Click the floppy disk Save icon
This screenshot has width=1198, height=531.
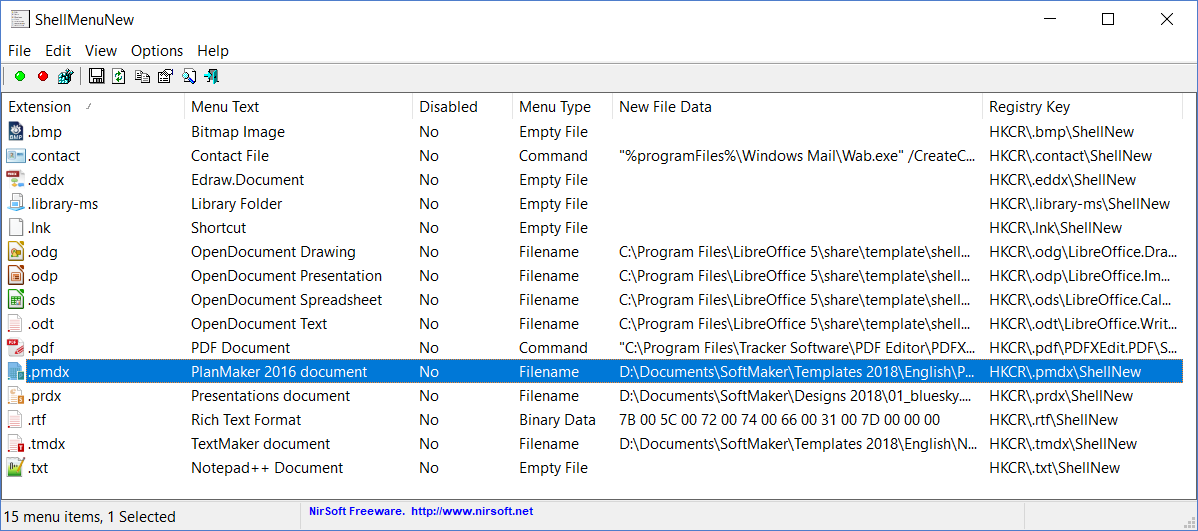(97, 76)
